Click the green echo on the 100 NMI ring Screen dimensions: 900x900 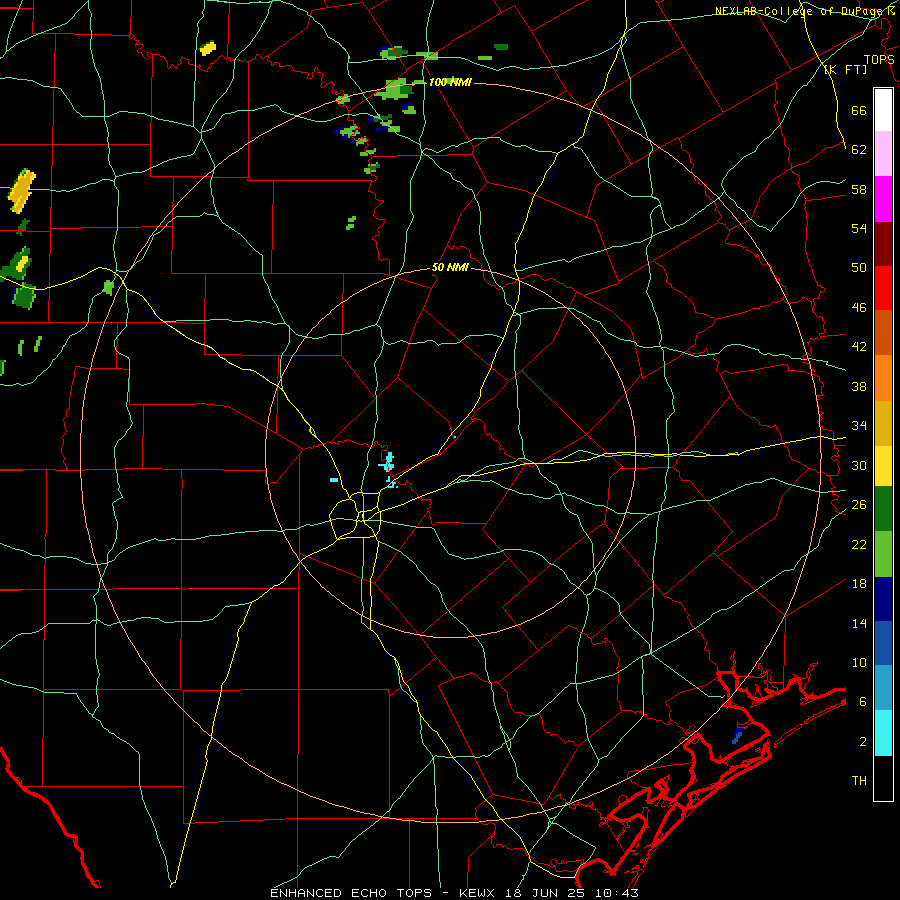coord(396,90)
